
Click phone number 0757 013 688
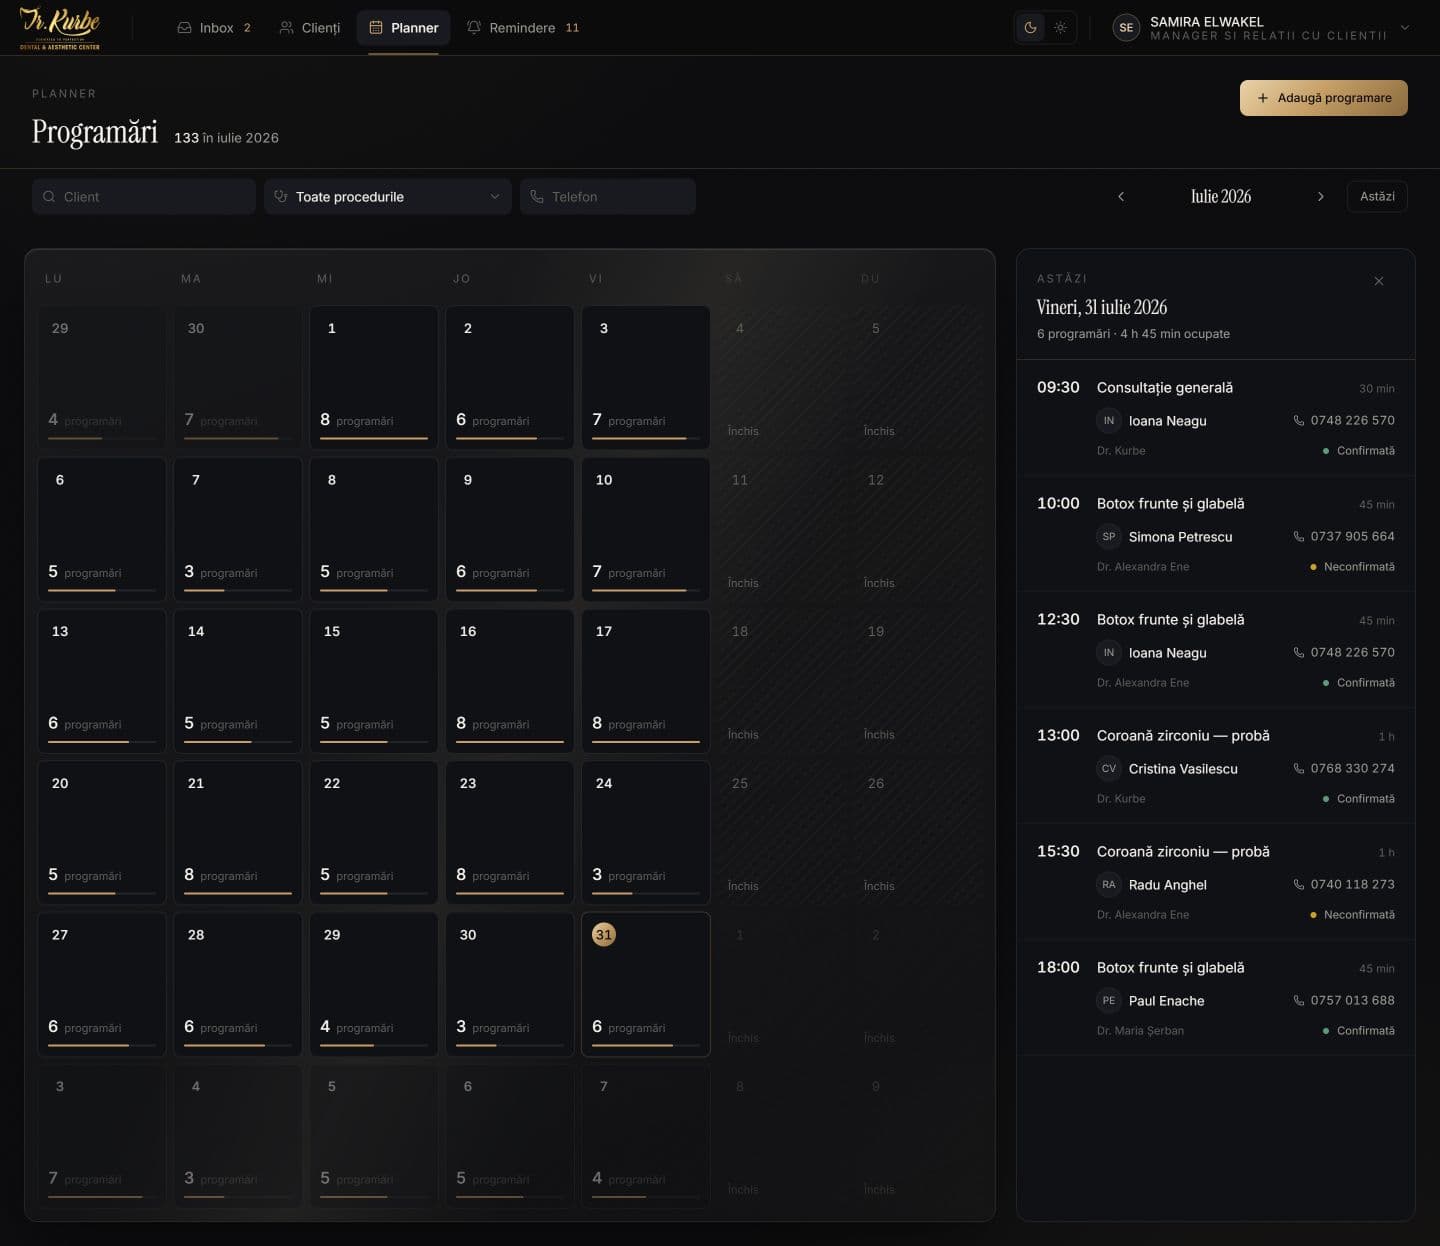(1353, 1001)
